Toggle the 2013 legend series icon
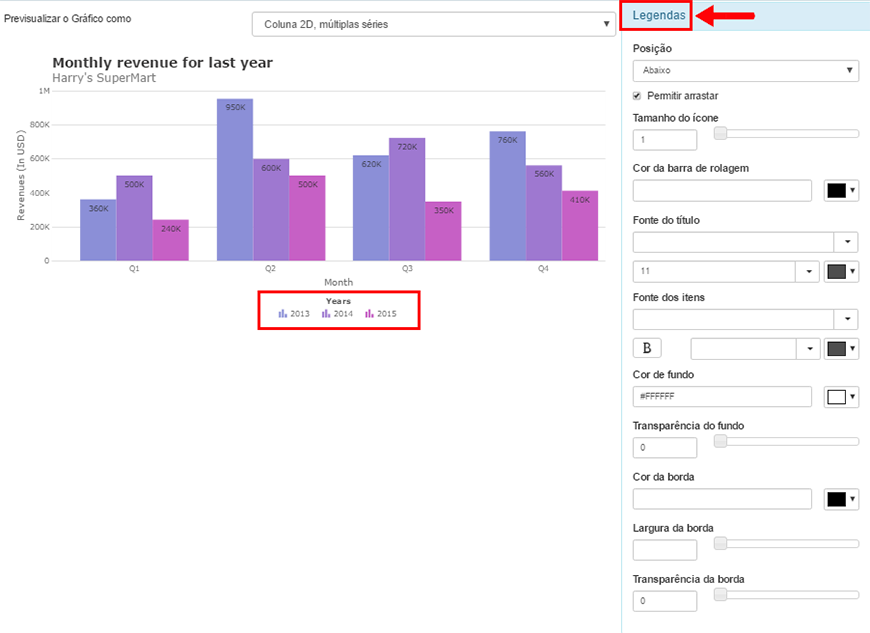This screenshot has height=633, width=870. (x=283, y=313)
